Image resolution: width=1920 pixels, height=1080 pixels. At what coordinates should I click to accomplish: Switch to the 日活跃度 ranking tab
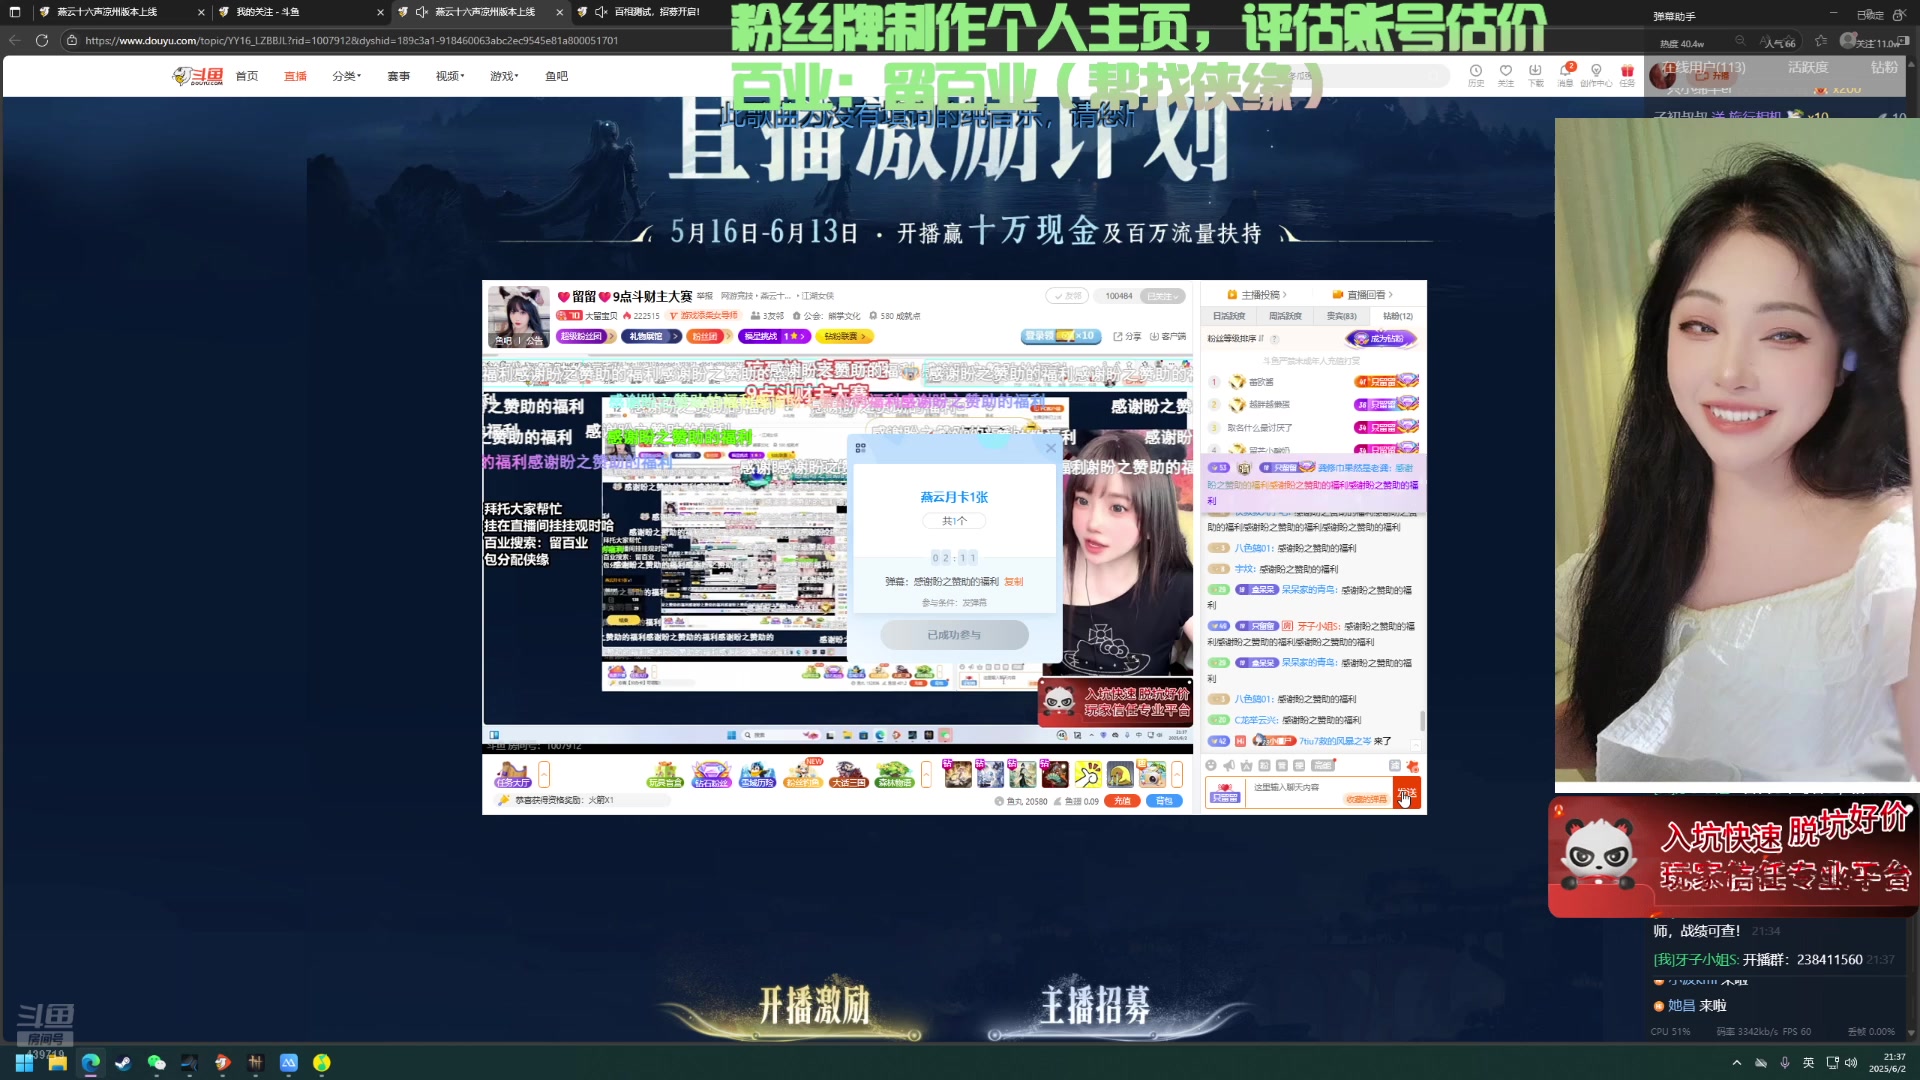tap(1229, 316)
